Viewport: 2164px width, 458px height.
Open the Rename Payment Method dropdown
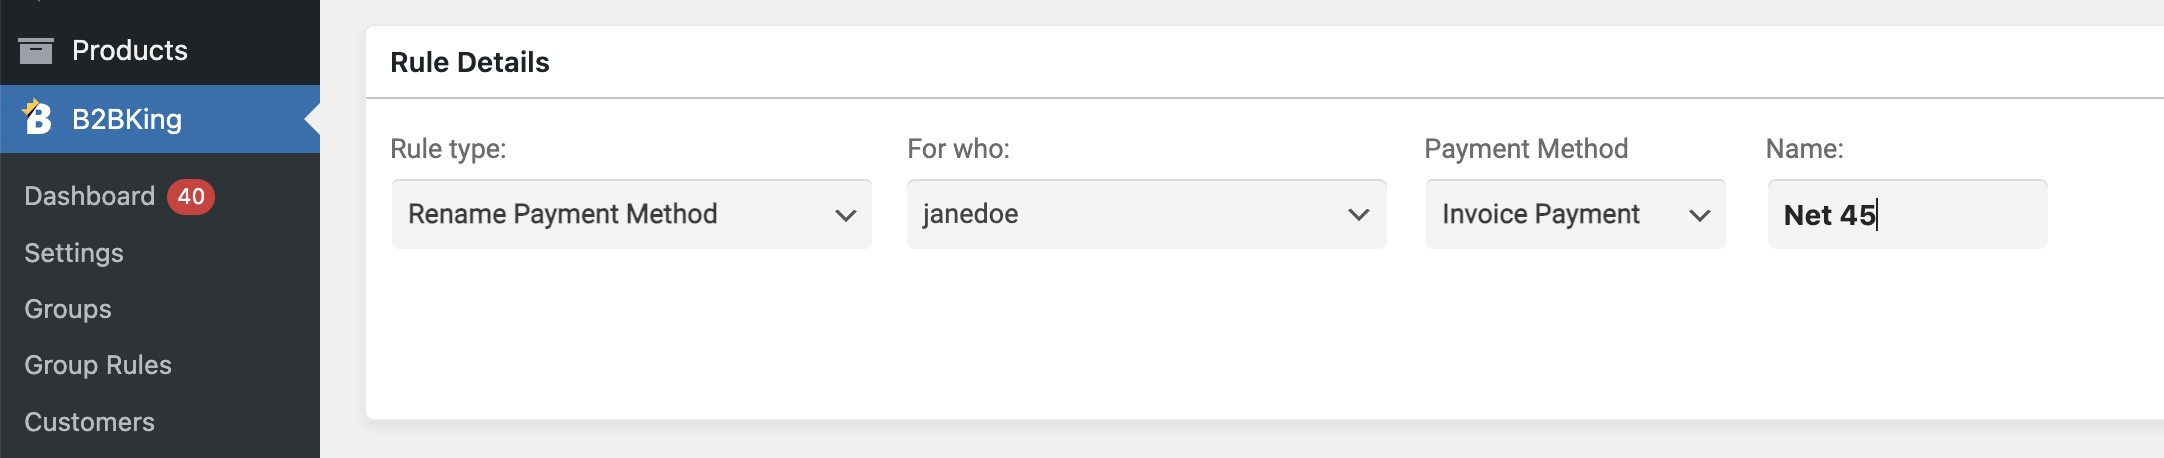(632, 214)
